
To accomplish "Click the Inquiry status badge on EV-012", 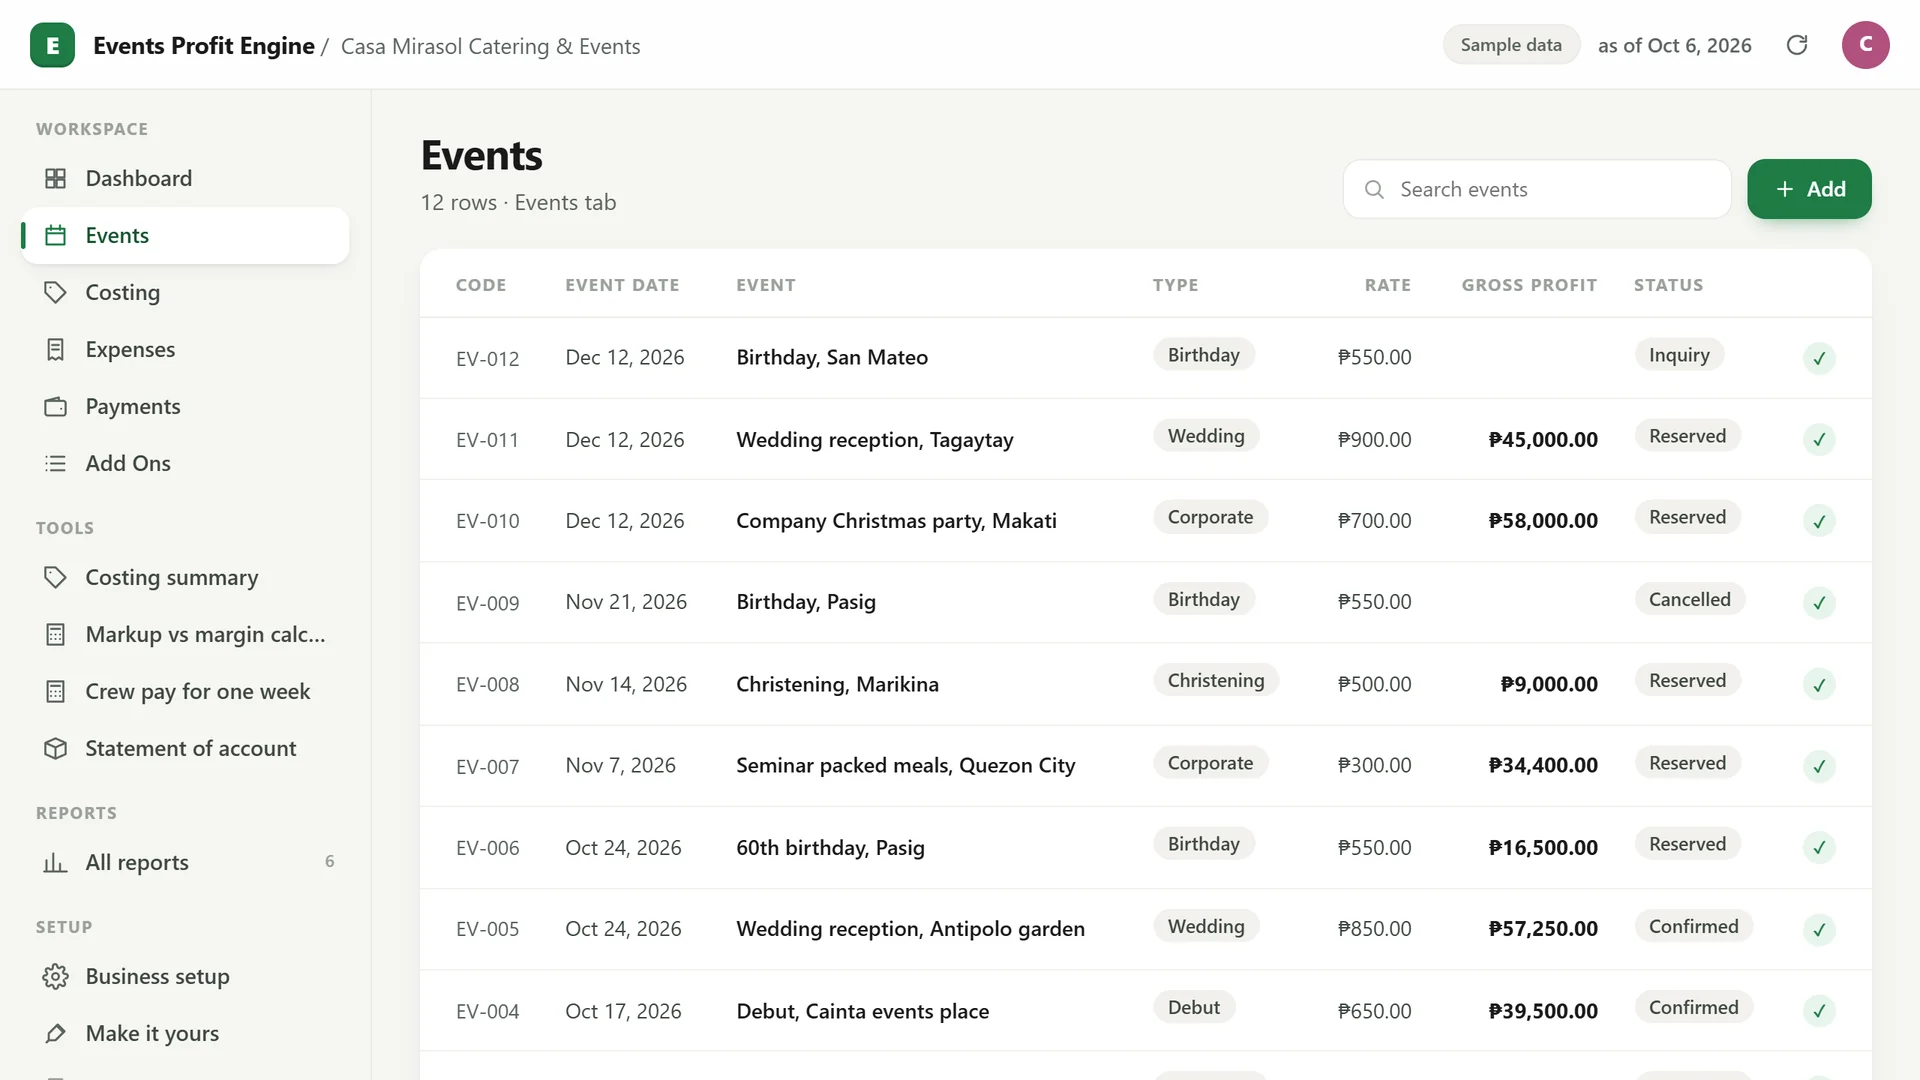I will point(1679,354).
